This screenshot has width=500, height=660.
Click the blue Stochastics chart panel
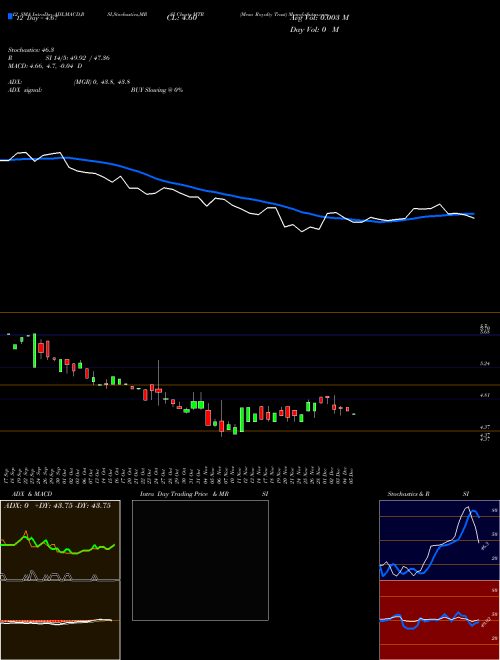(x=439, y=540)
